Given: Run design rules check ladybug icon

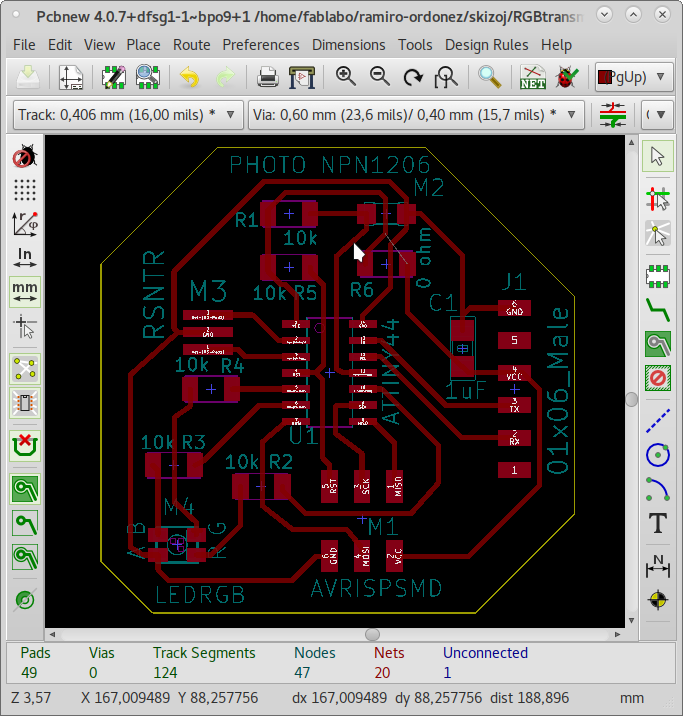Looking at the screenshot, I should [x=567, y=77].
